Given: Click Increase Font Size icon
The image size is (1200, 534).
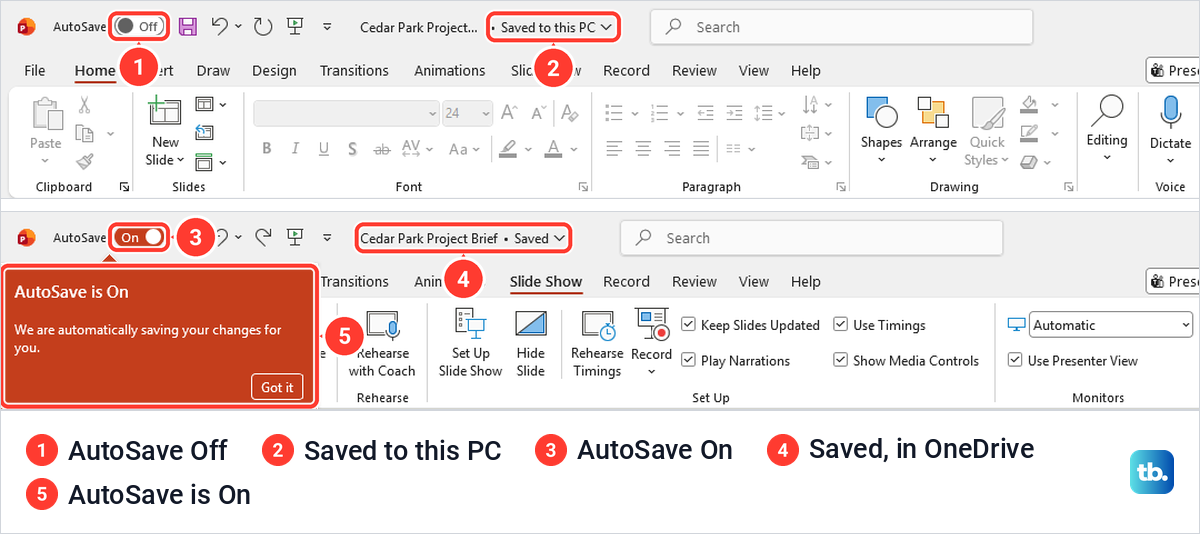Looking at the screenshot, I should pos(509,113).
